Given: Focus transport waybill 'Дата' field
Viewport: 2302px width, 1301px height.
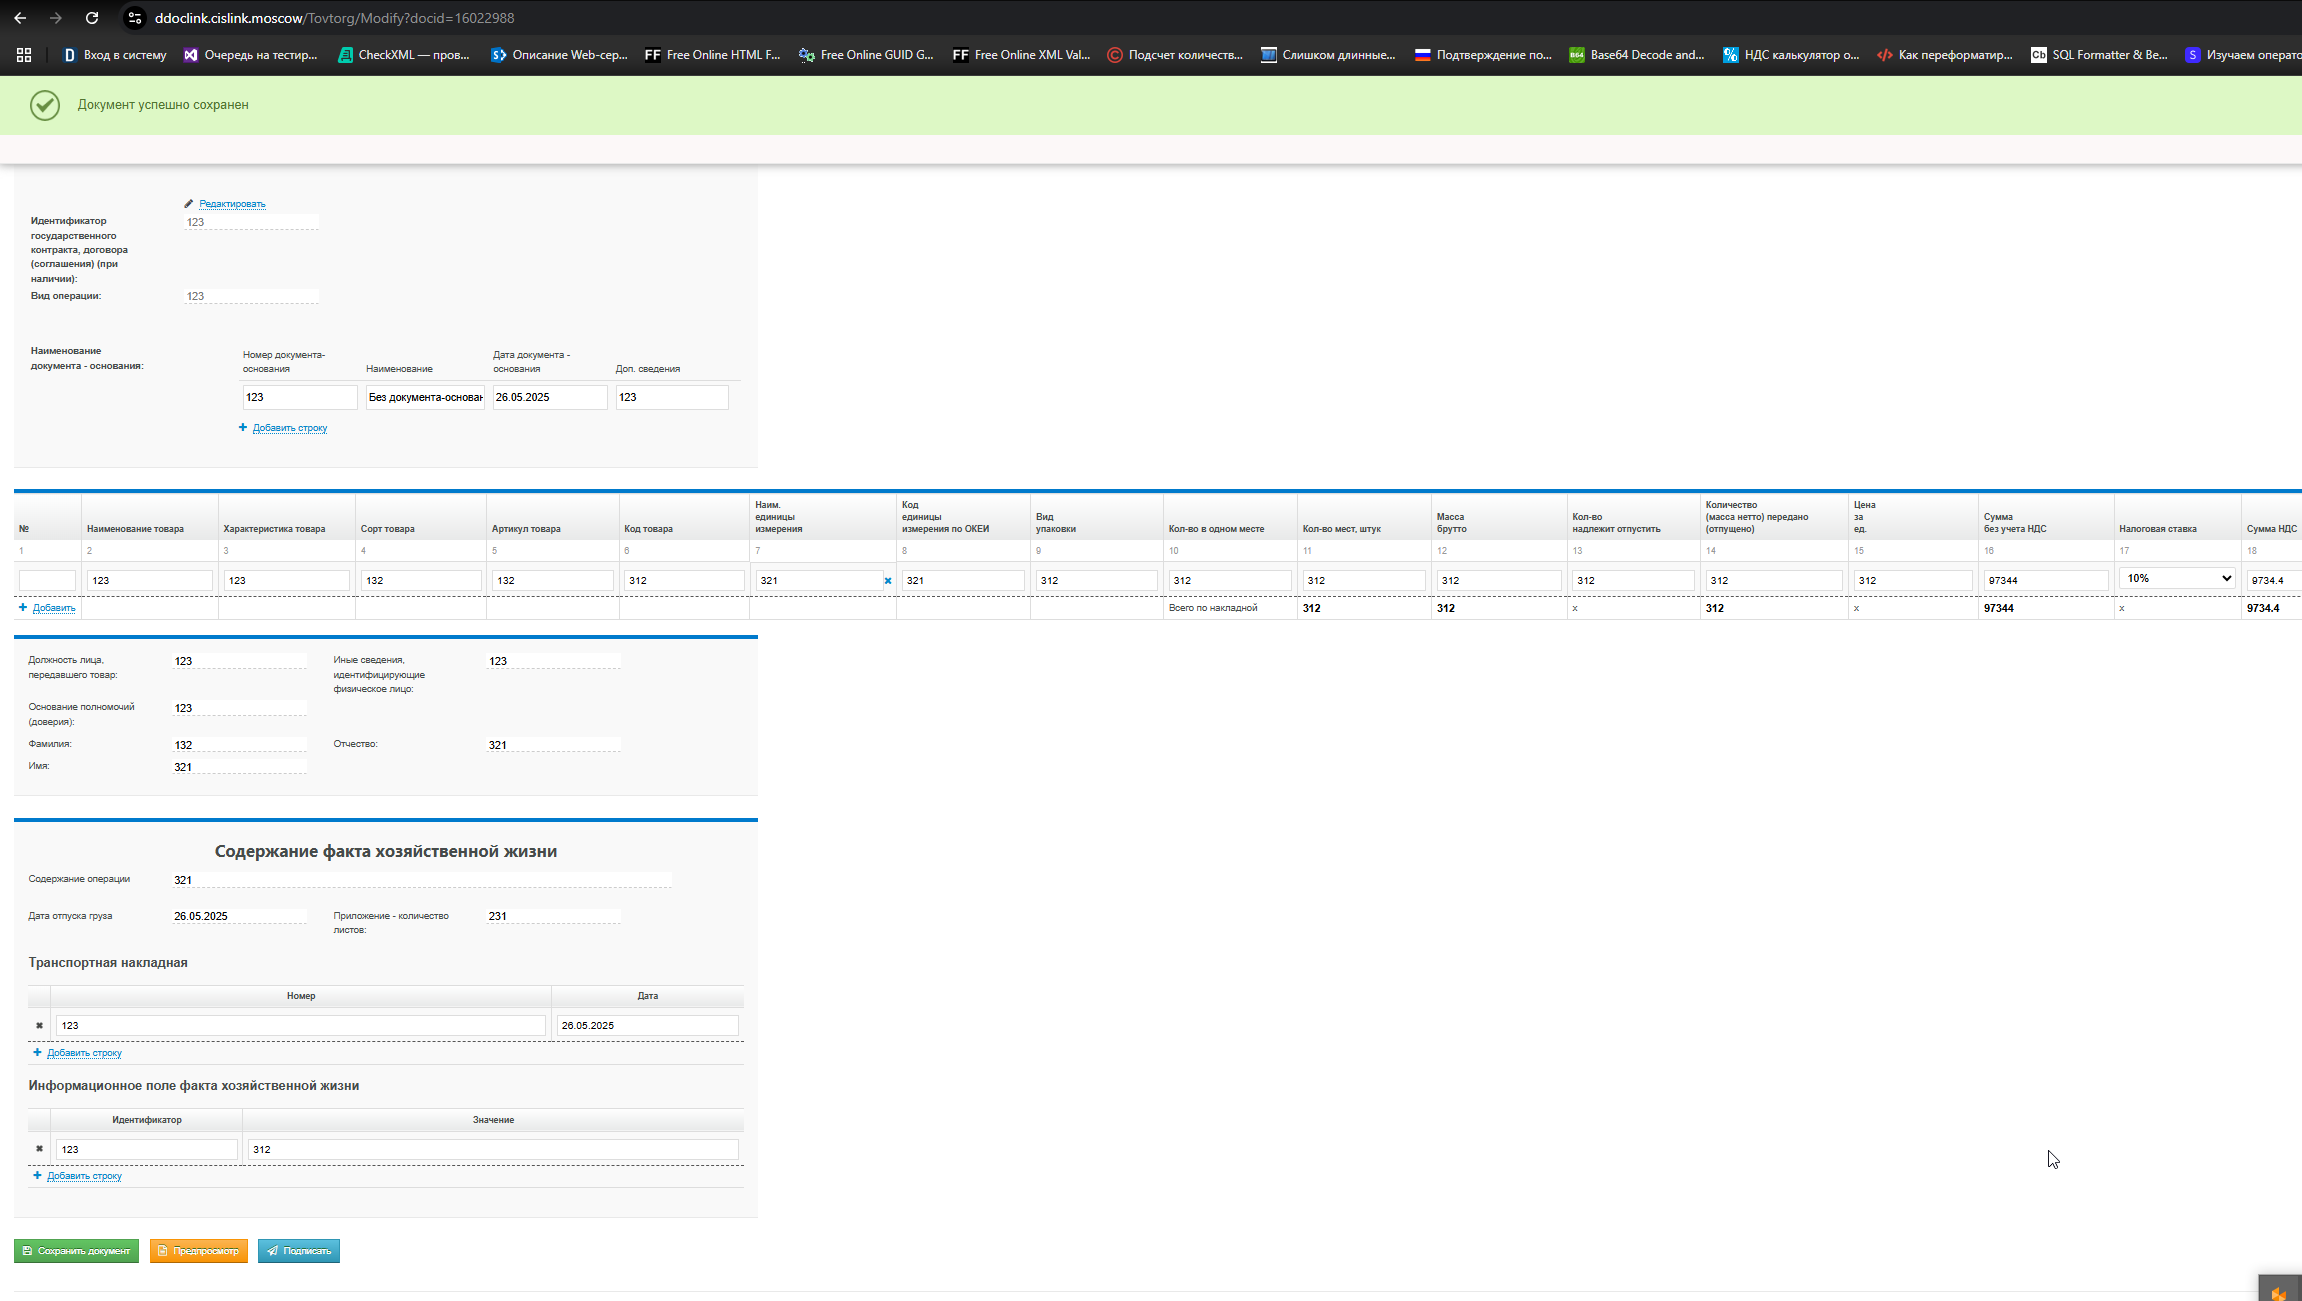Looking at the screenshot, I should (647, 1026).
